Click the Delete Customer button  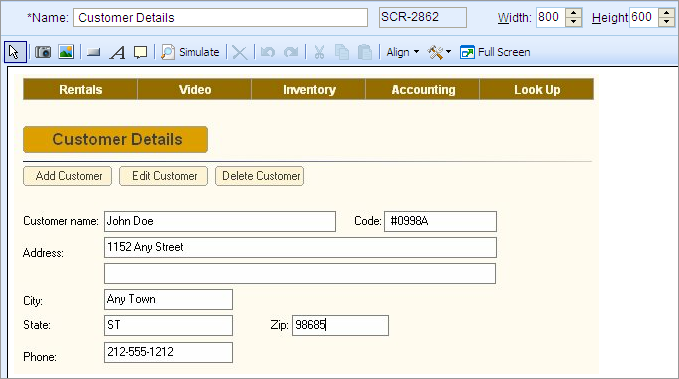[x=260, y=176]
